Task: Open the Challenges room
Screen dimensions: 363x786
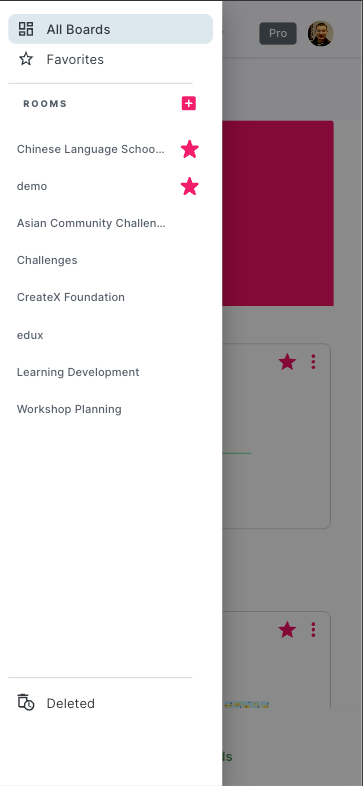Action: pos(47,260)
